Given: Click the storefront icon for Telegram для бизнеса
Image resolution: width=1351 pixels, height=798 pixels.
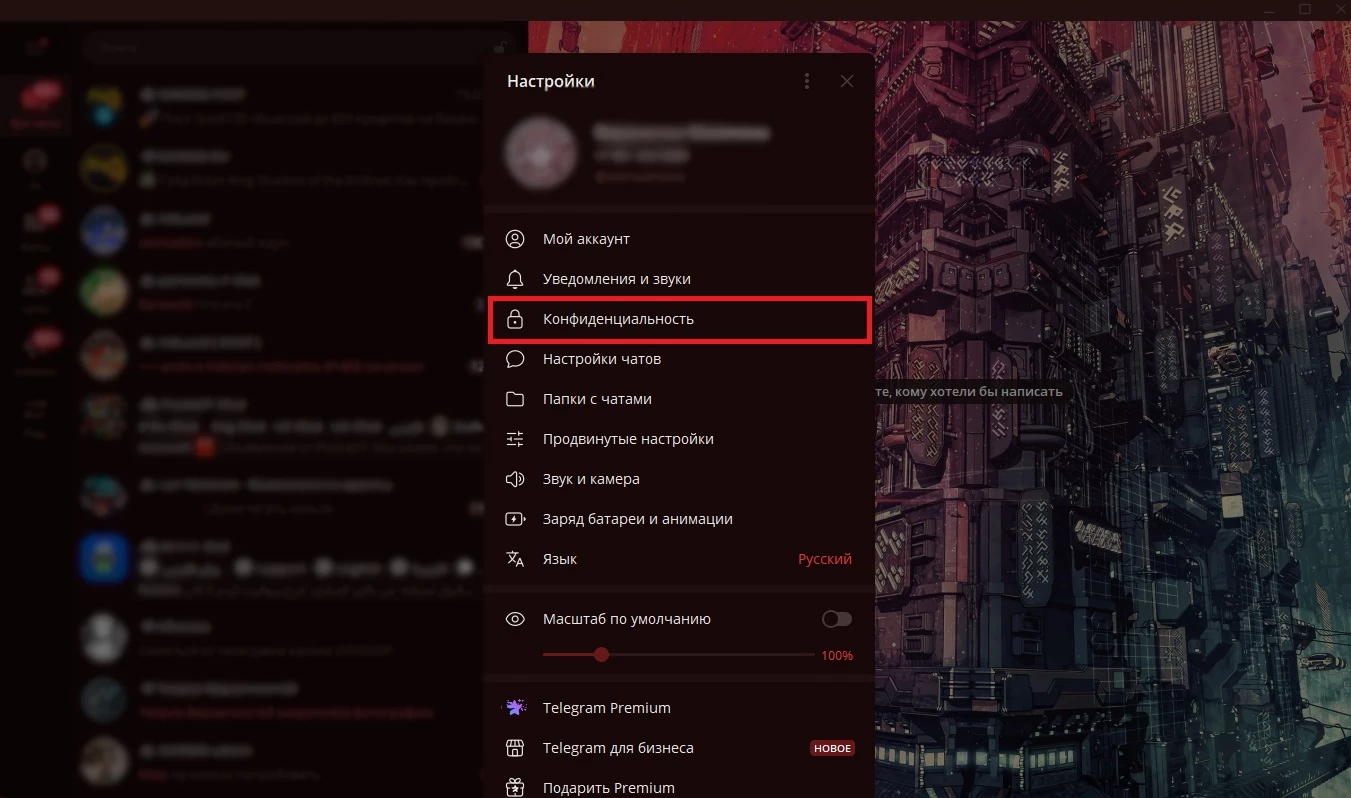Looking at the screenshot, I should (x=515, y=748).
